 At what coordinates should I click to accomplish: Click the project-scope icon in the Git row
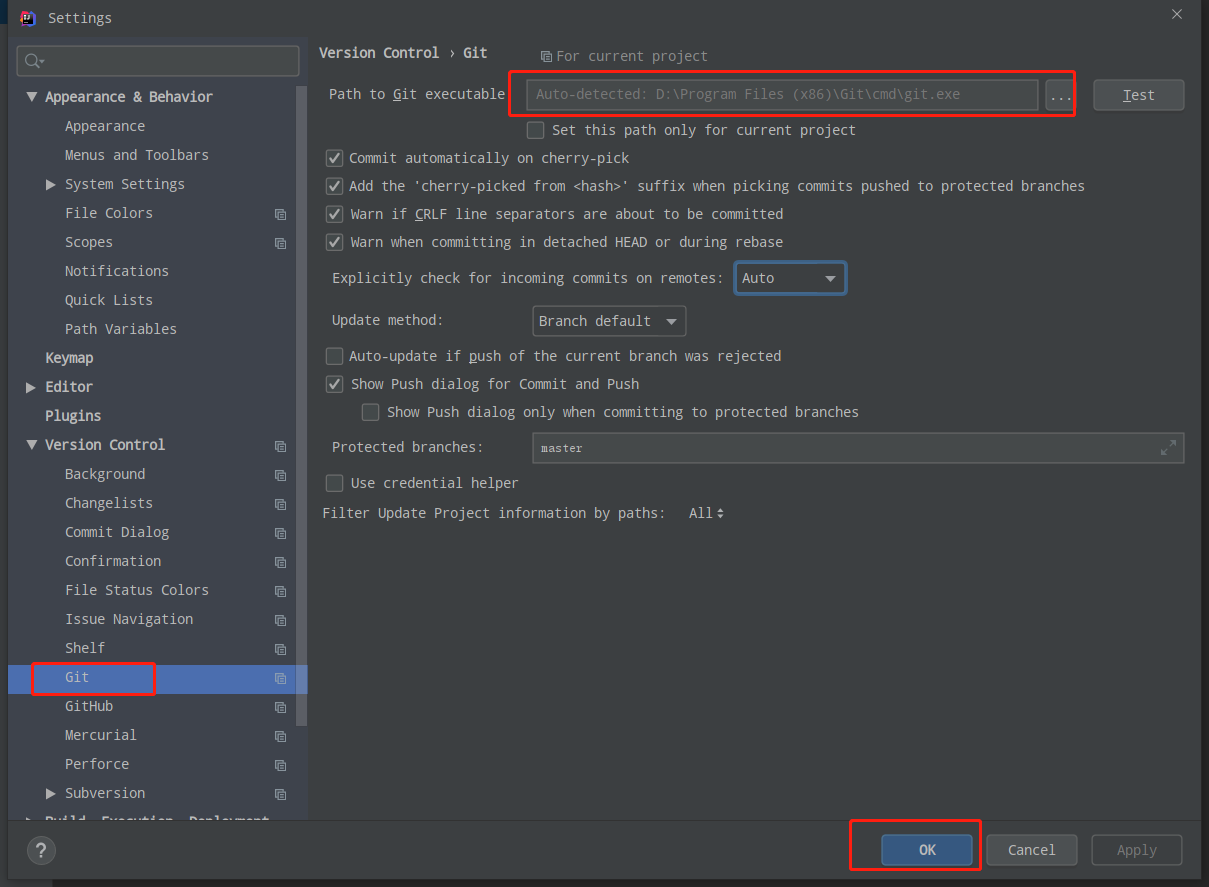(280, 678)
